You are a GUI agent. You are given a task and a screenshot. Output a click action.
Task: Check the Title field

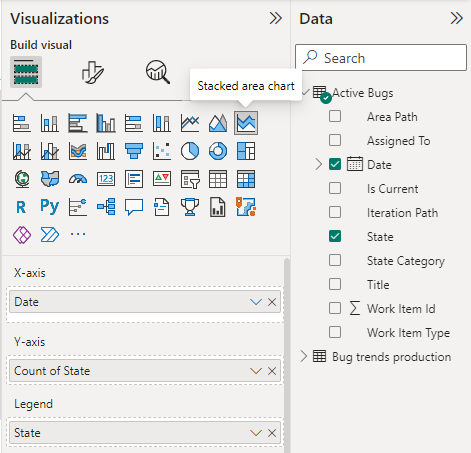click(x=335, y=284)
